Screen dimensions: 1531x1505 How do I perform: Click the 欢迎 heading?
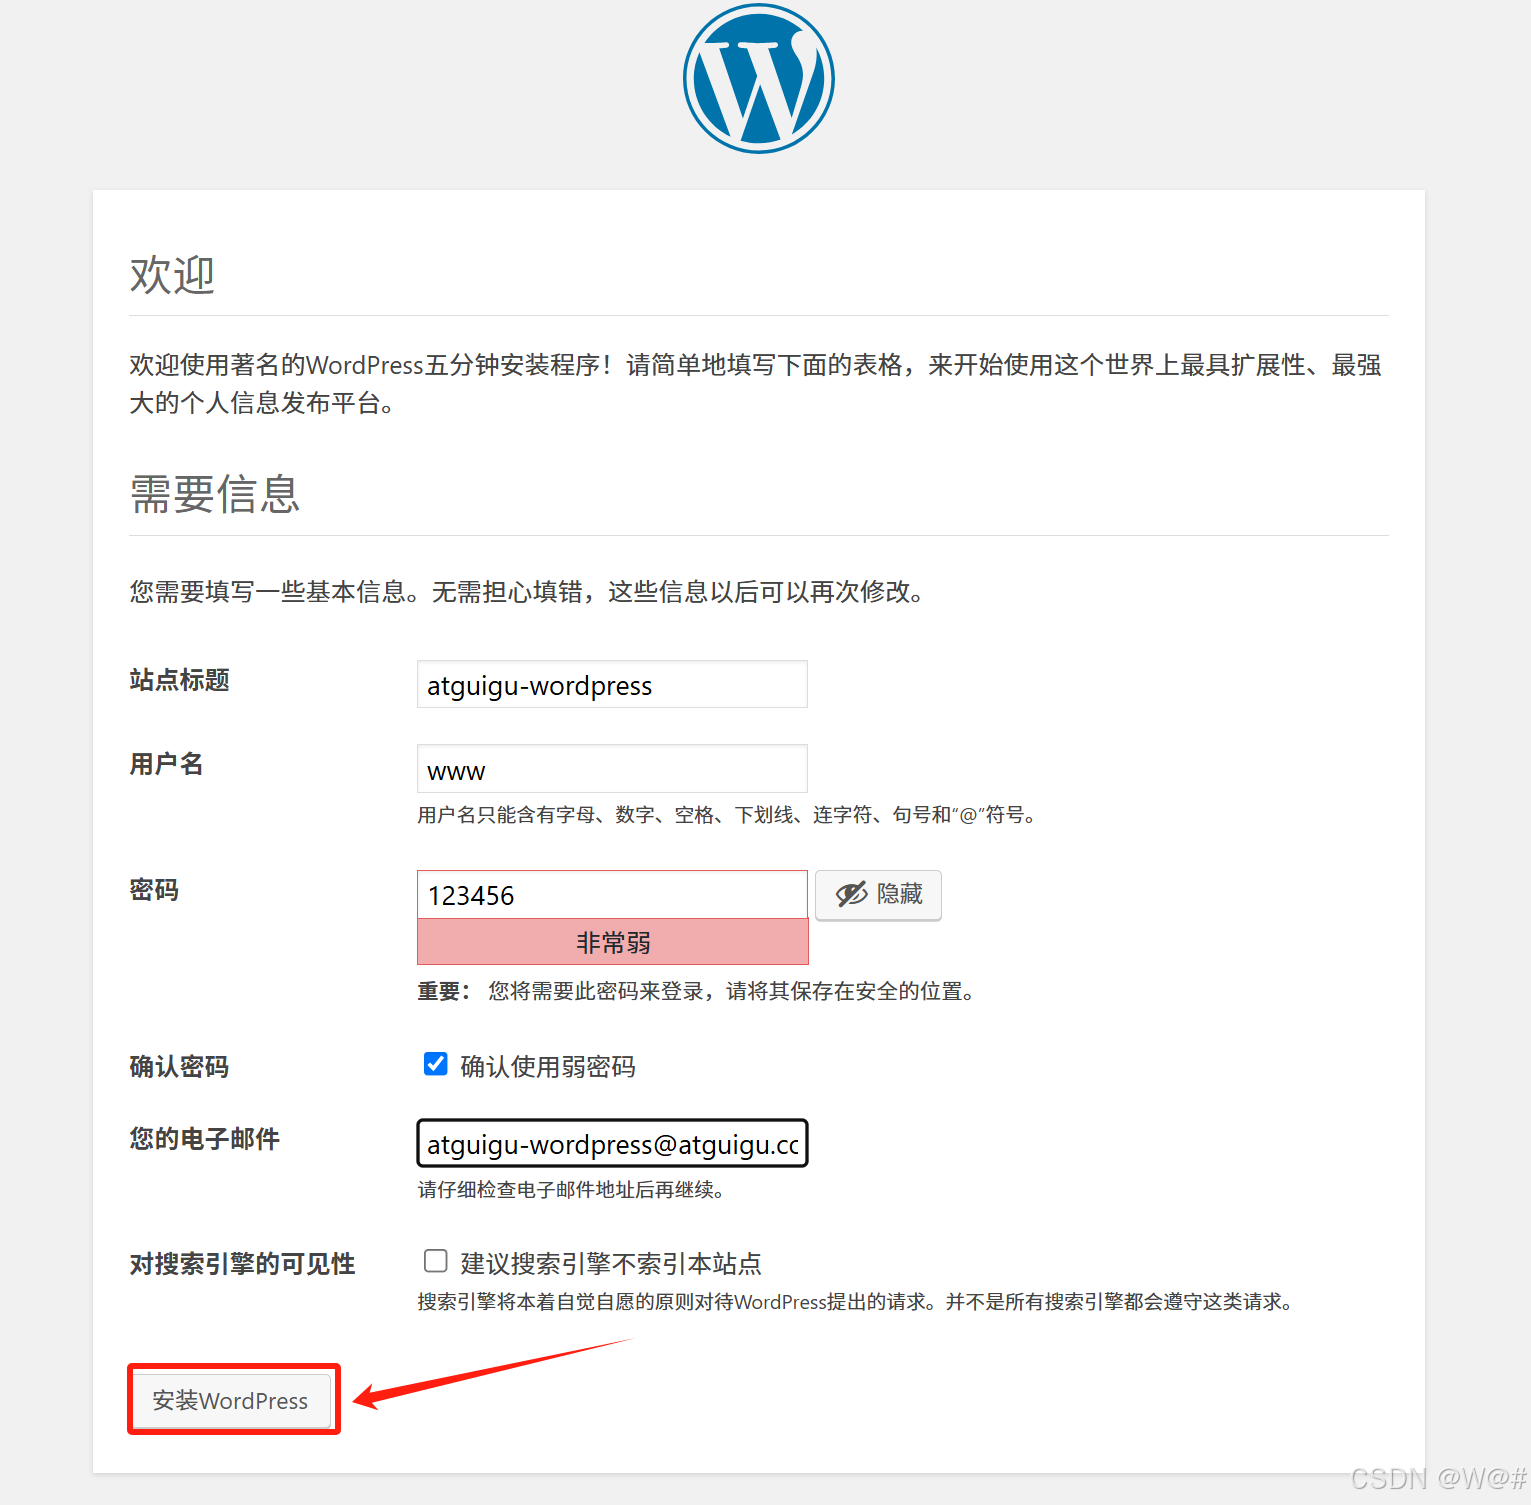[172, 275]
